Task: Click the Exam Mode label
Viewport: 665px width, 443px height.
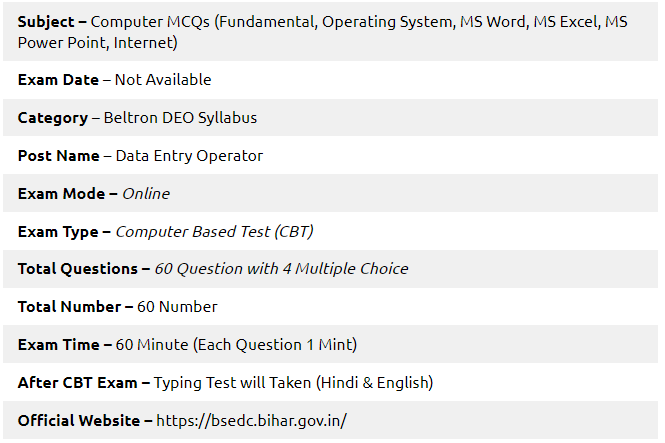Action: click(61, 194)
